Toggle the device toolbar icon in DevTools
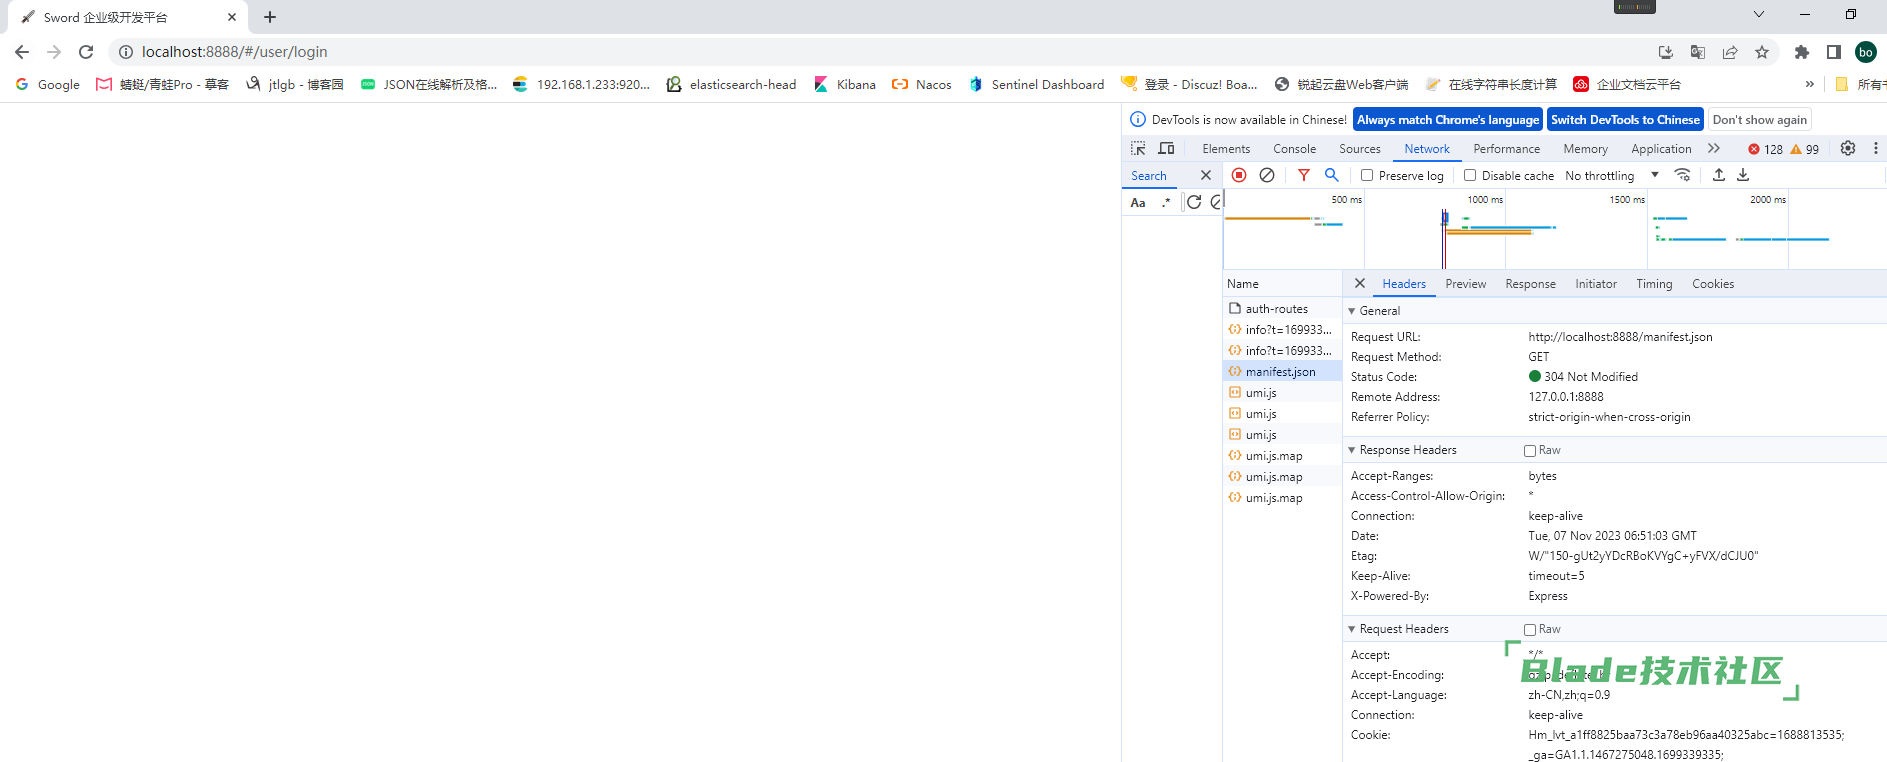The height and width of the screenshot is (762, 1887). [1166, 148]
